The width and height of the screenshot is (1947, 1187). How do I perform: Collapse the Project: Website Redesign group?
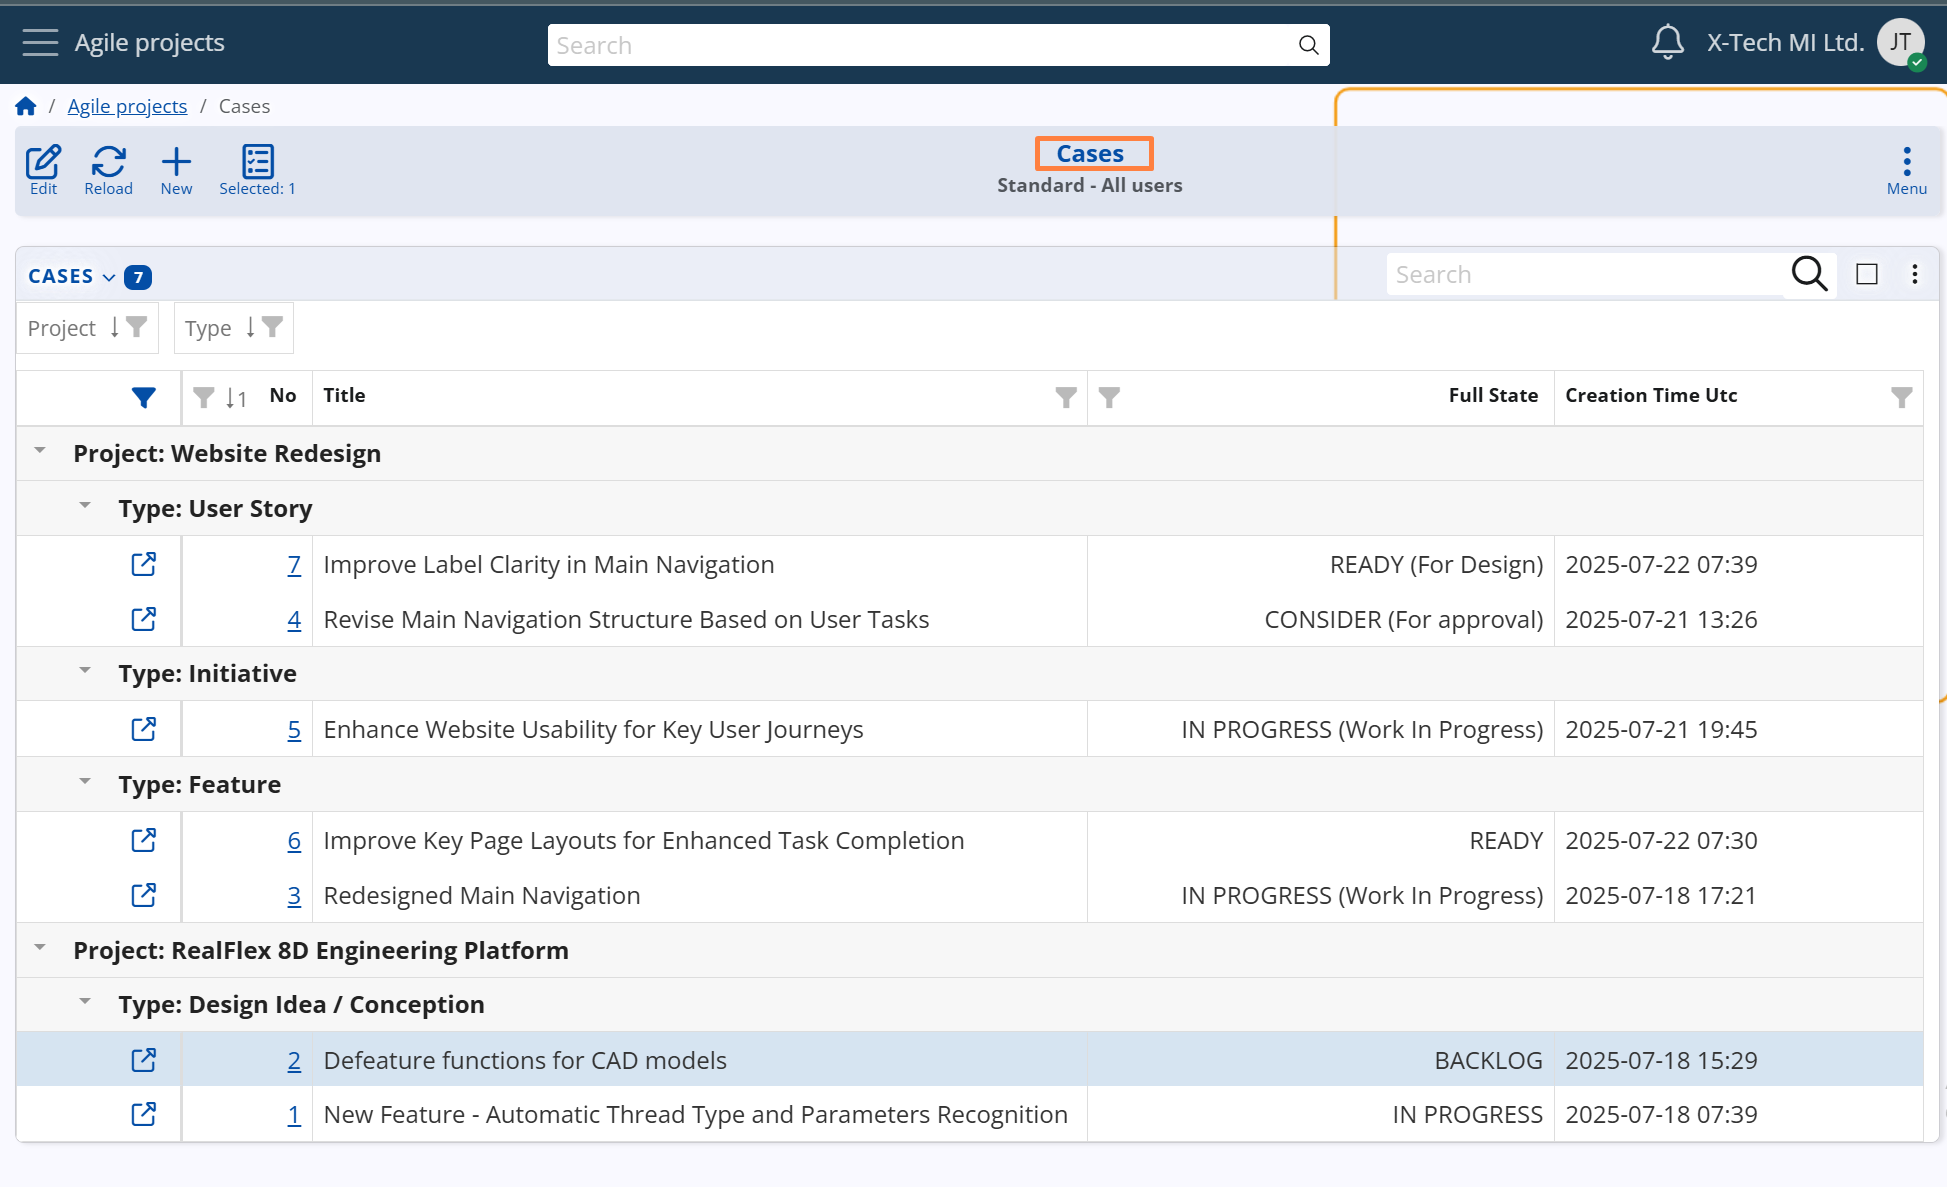[40, 452]
